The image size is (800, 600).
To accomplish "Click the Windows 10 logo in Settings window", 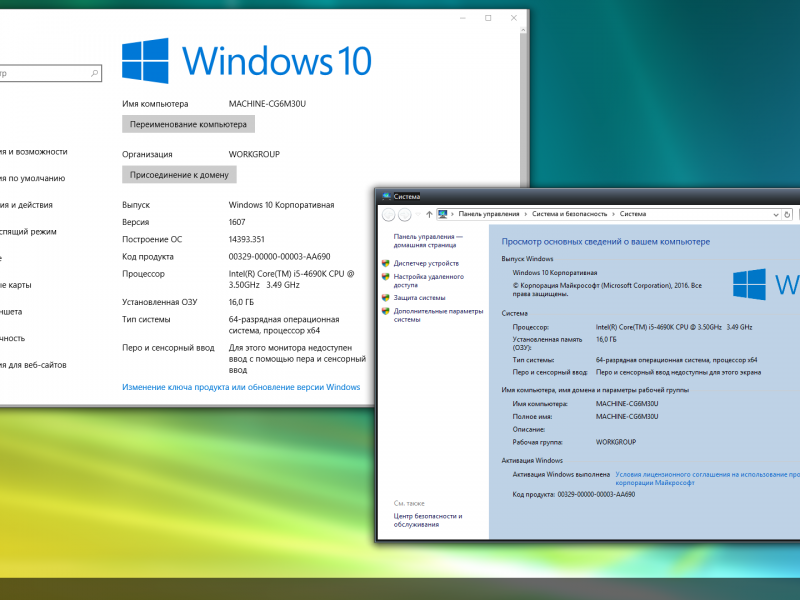I will 246,61.
